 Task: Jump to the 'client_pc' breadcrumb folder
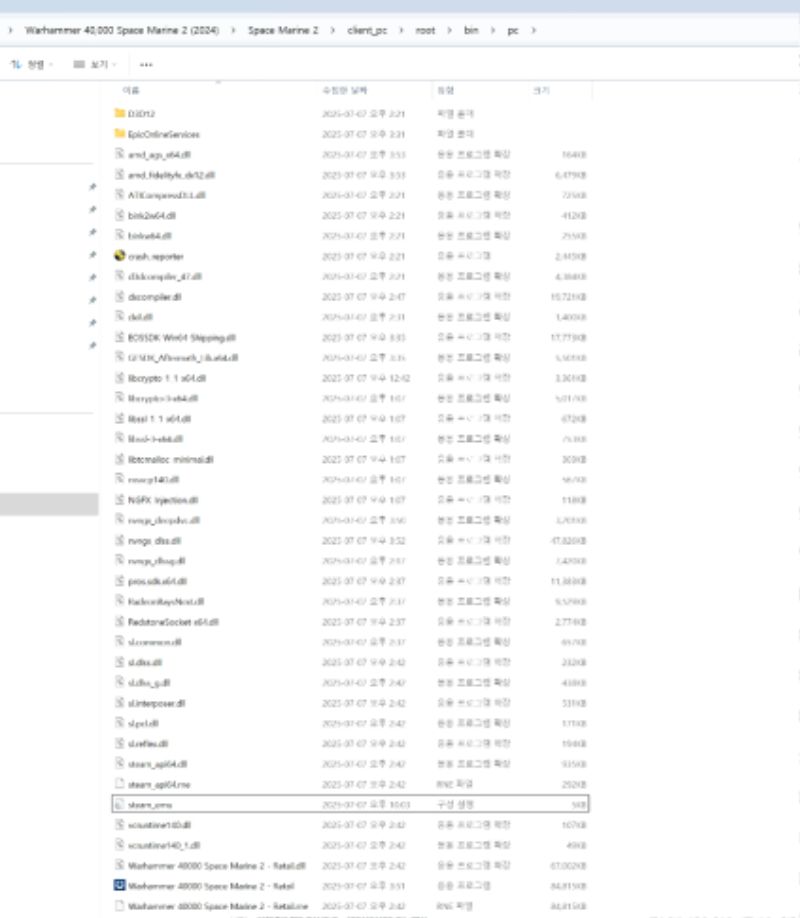click(367, 30)
